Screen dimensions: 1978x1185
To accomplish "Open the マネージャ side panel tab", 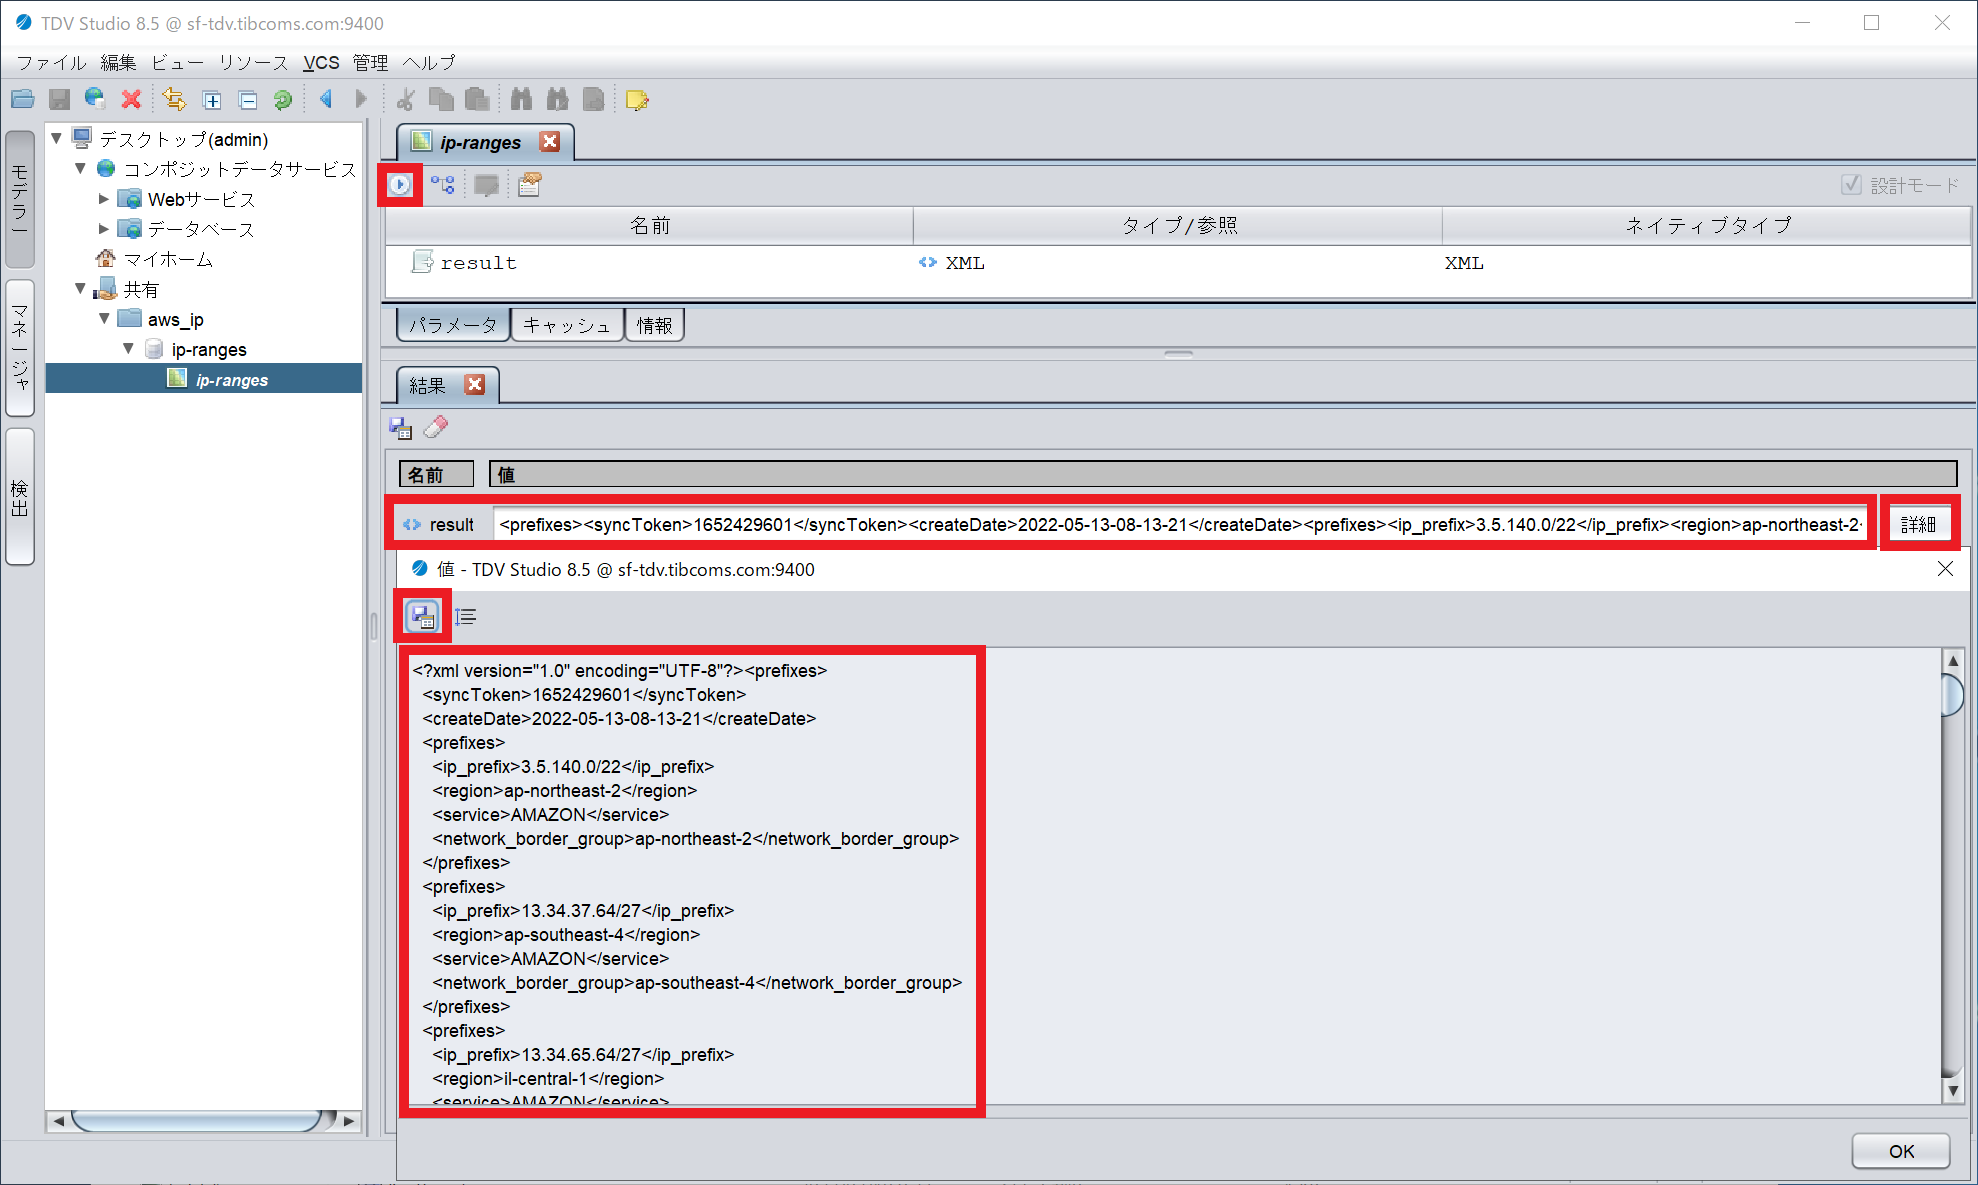I will coord(19,347).
